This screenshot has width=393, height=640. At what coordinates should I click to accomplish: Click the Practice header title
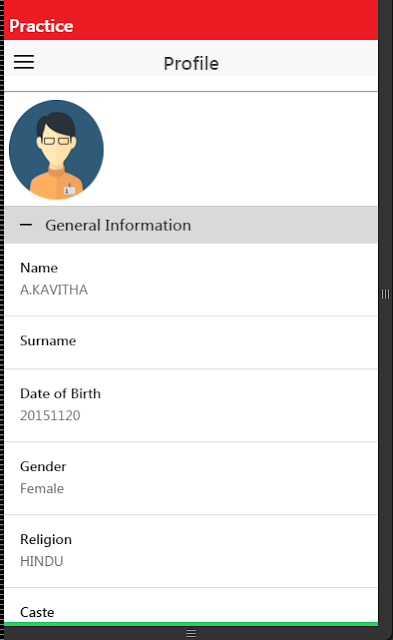41,26
